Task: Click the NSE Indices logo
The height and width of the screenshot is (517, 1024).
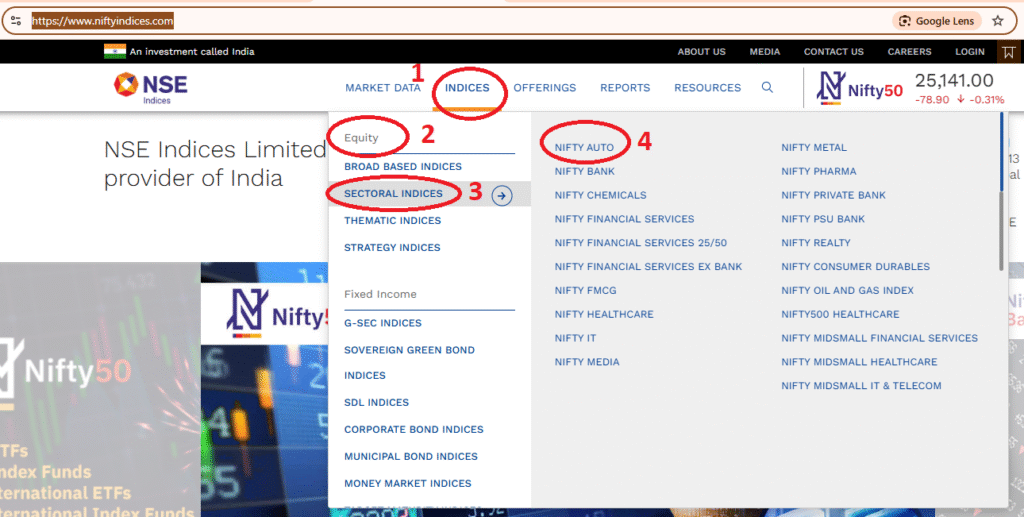Action: click(150, 87)
